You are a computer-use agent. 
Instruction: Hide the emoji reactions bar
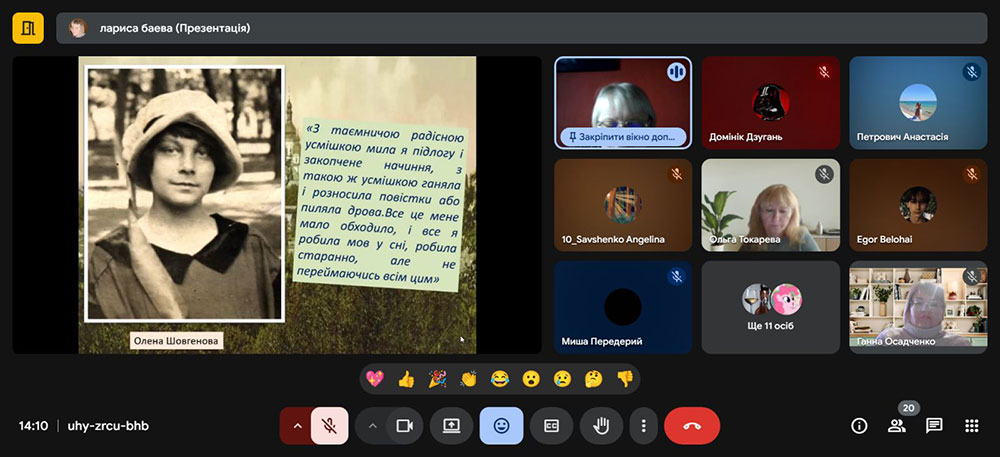[501, 426]
